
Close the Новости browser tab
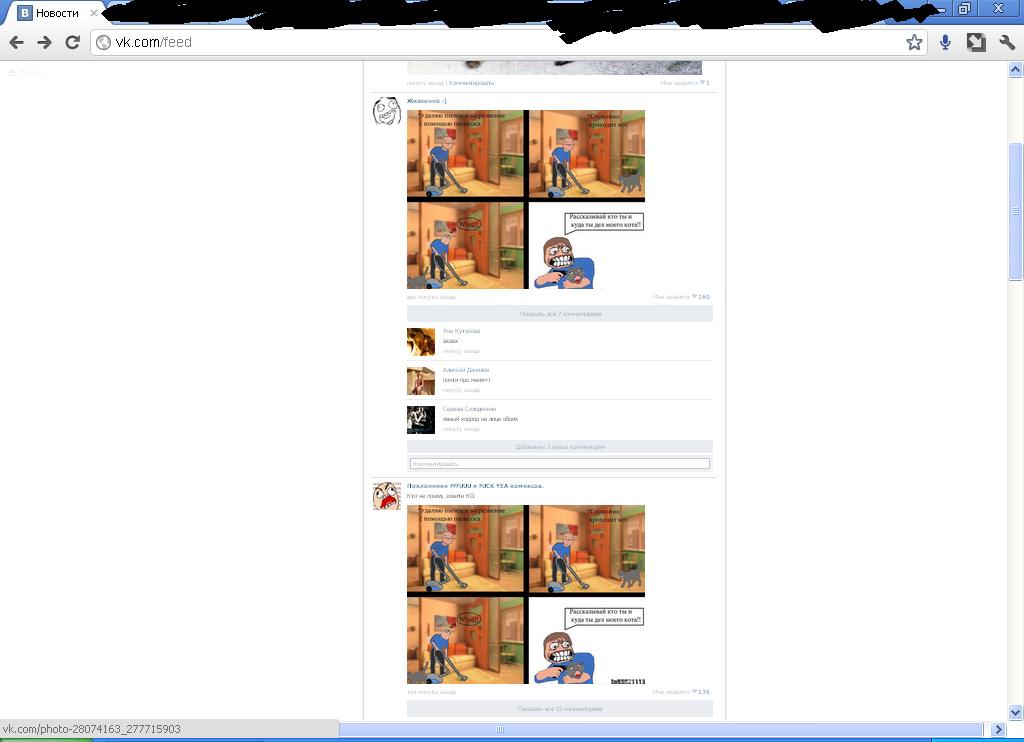[x=93, y=13]
